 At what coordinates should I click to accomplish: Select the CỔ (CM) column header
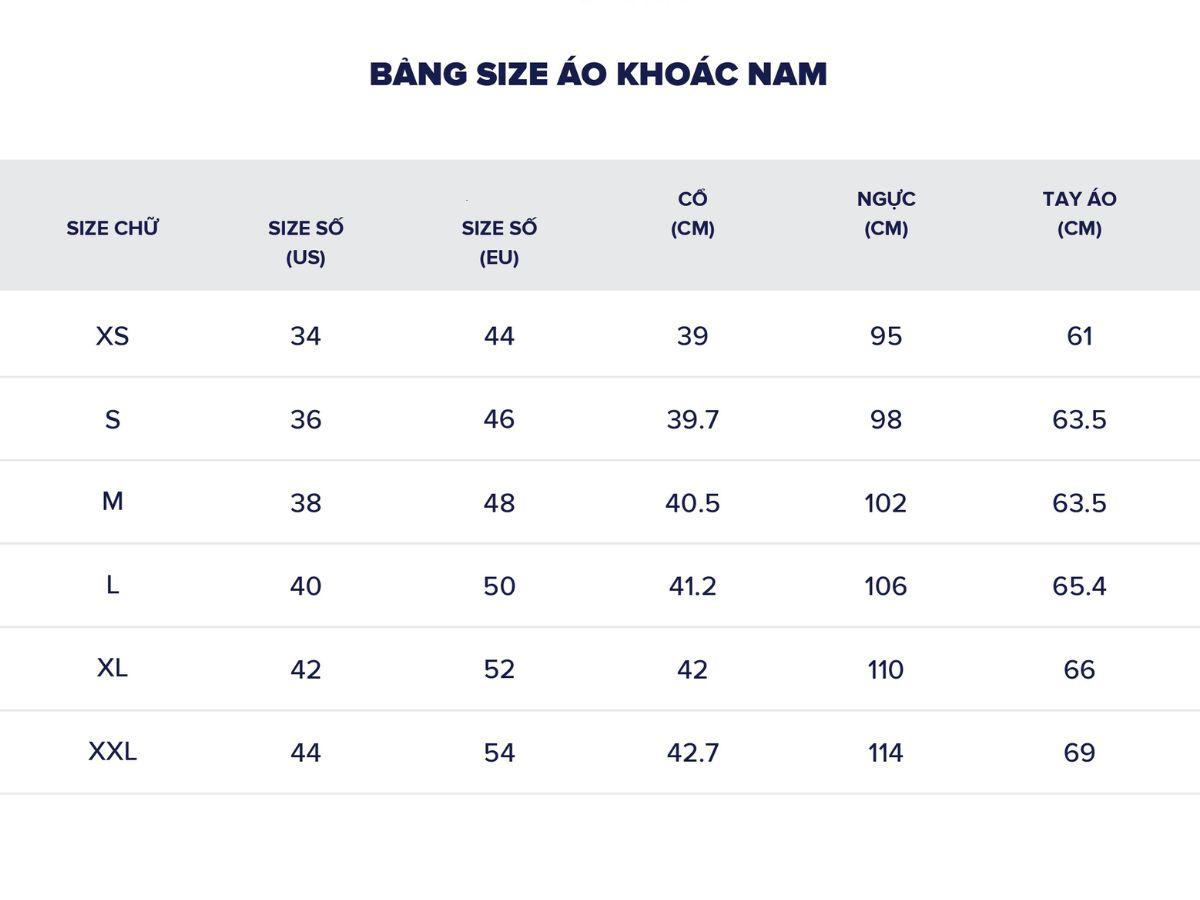692,213
